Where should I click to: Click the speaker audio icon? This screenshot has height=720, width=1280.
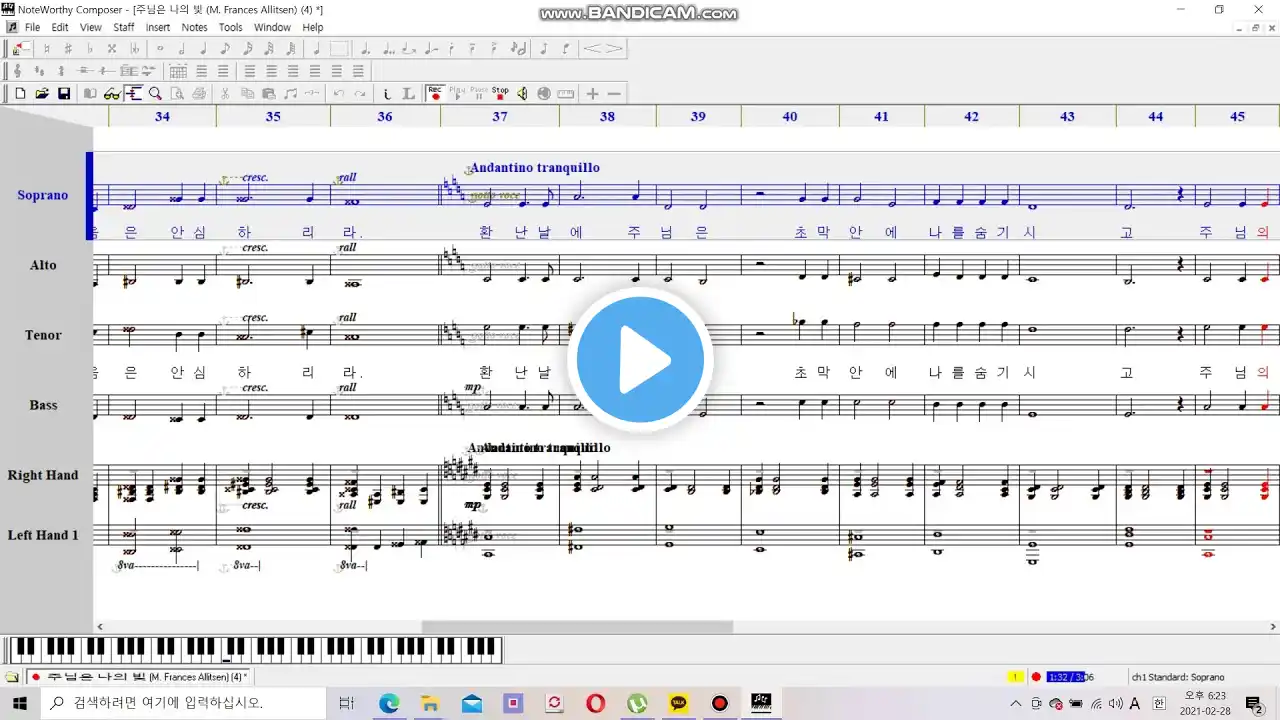tap(522, 93)
